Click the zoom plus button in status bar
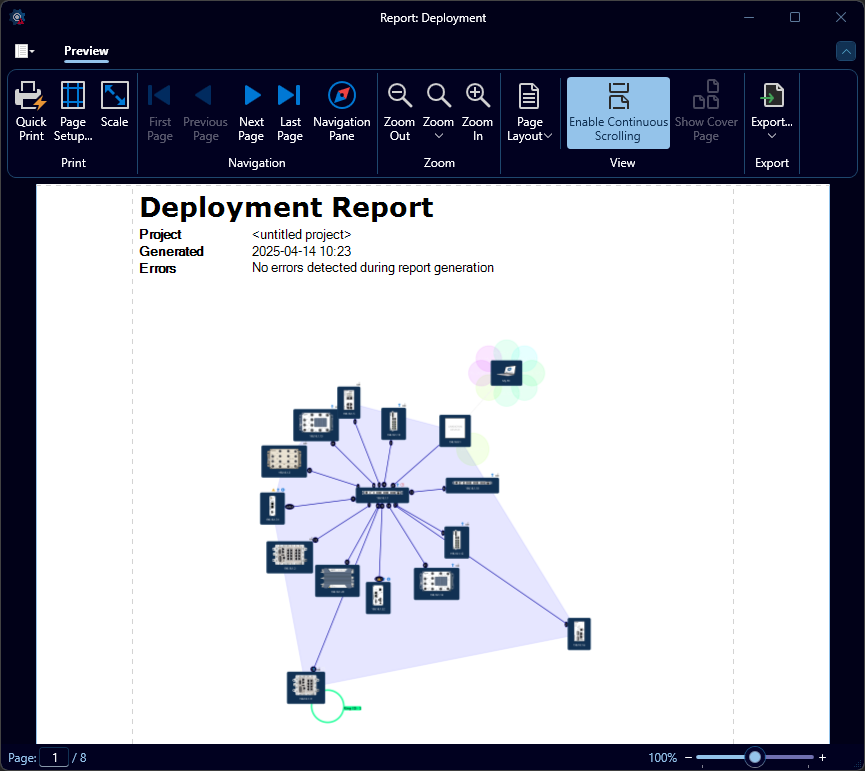Screen dimensions: 865x771 (x=822, y=757)
